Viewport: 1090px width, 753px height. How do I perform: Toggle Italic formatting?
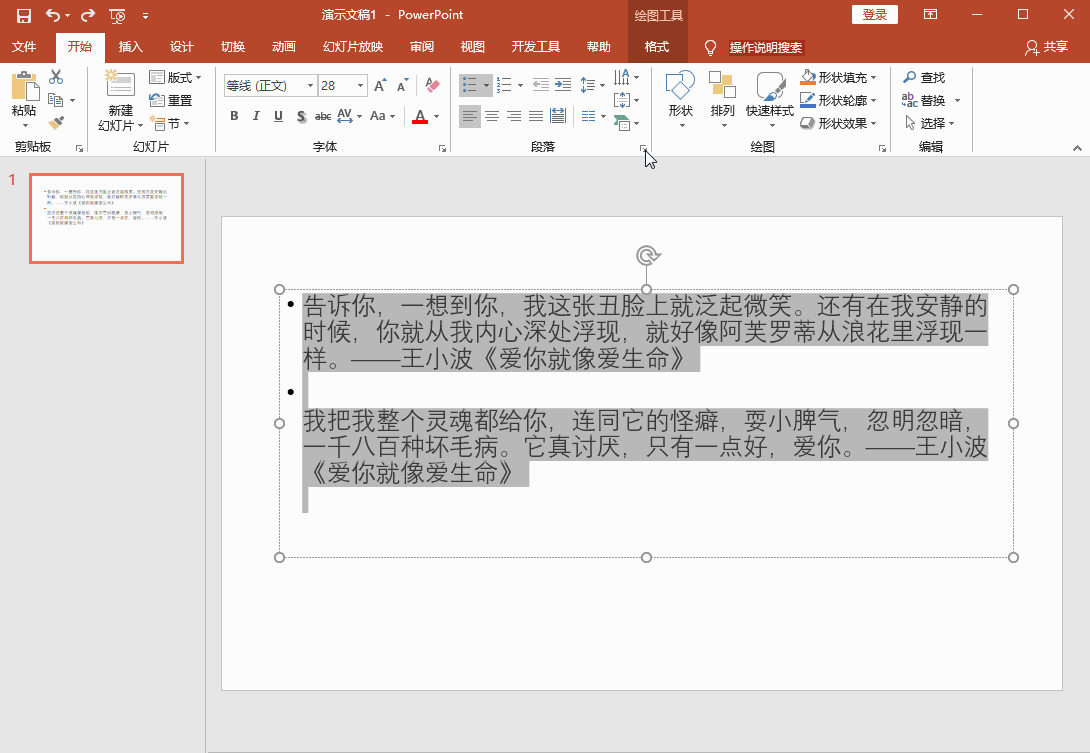click(x=256, y=116)
